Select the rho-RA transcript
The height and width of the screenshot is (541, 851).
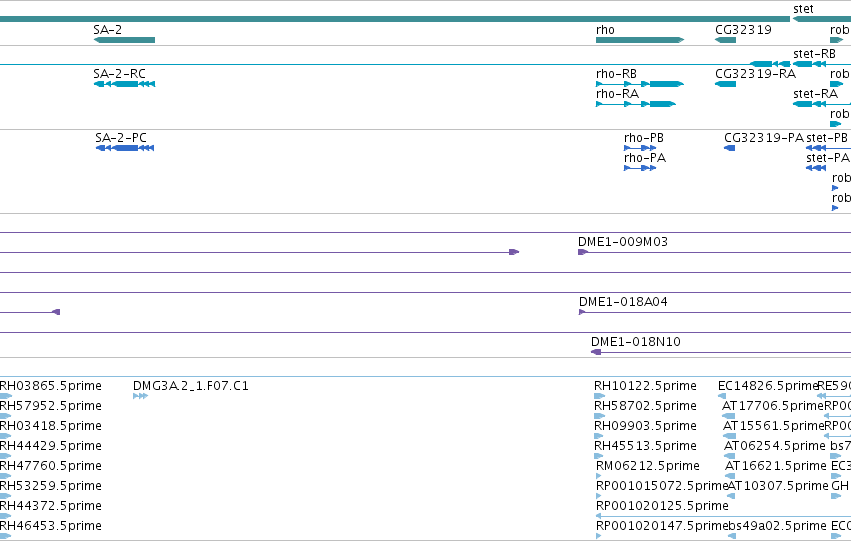(x=636, y=104)
